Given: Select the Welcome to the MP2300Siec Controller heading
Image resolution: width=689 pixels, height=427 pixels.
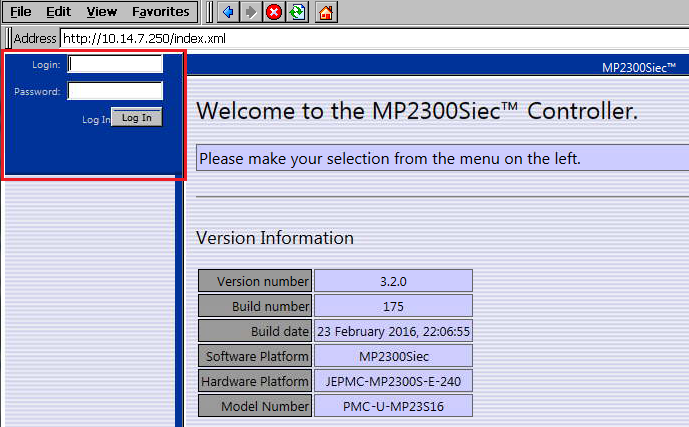Looking at the screenshot, I should click(x=417, y=111).
